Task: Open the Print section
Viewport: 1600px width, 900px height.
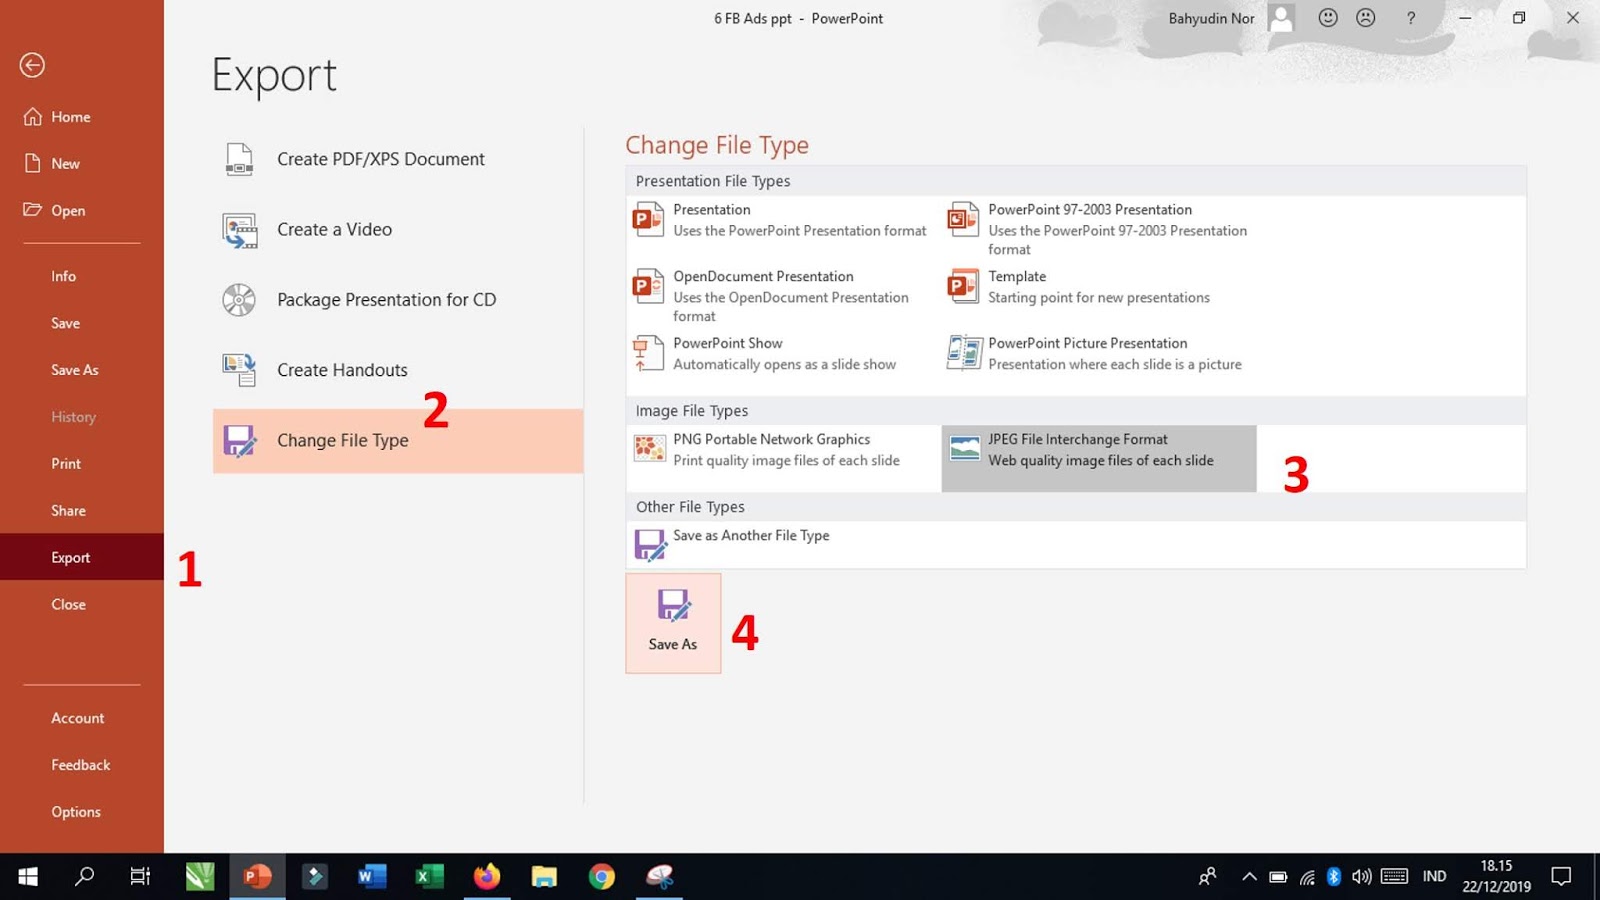Action: point(82,464)
